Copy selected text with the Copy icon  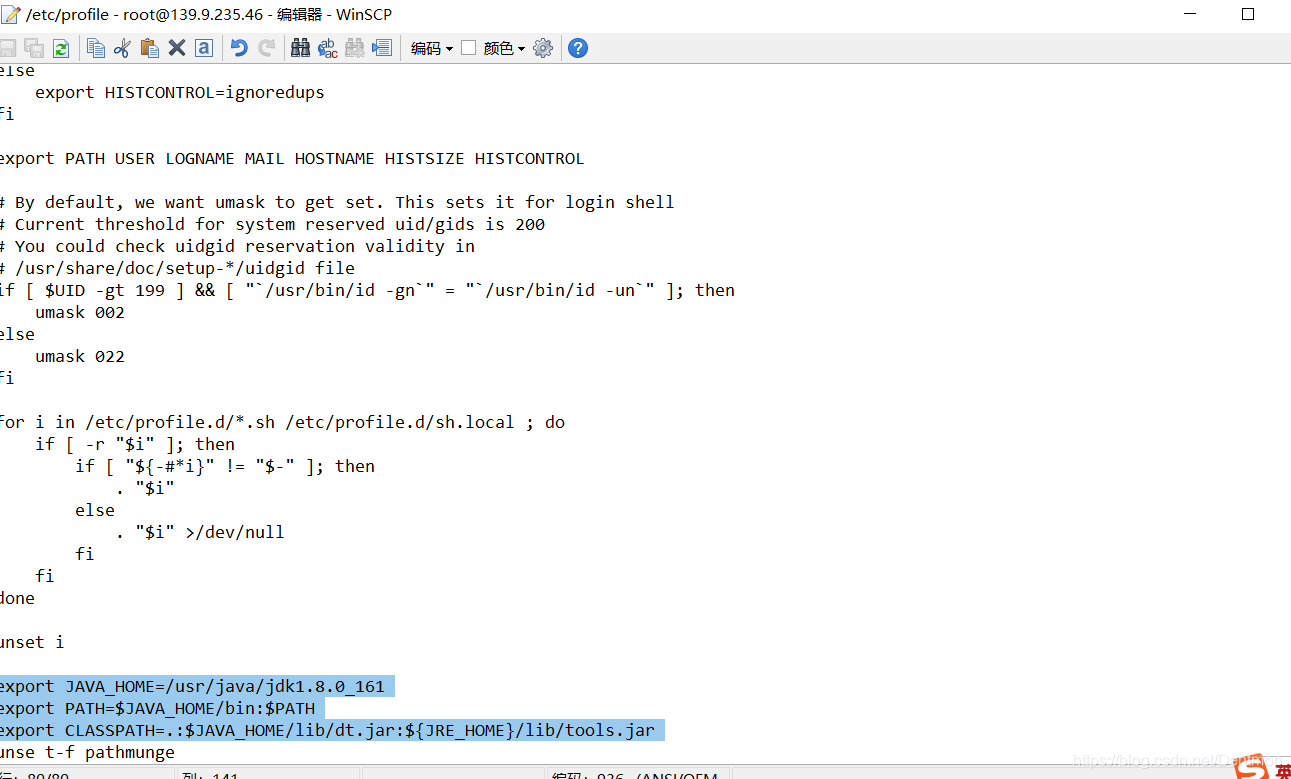point(96,48)
